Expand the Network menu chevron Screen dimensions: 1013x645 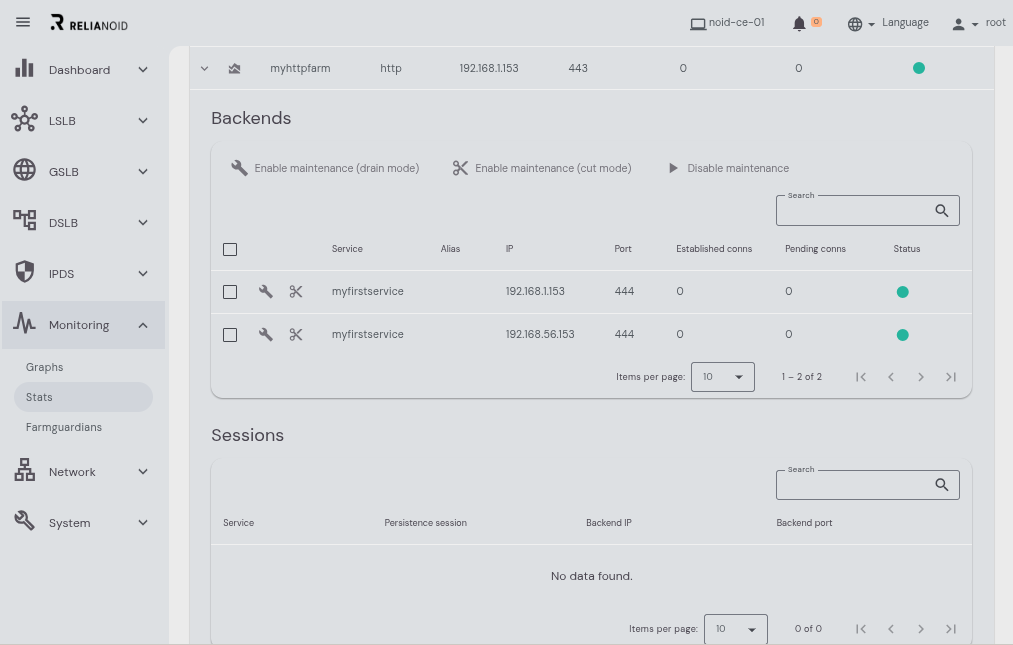coord(143,472)
